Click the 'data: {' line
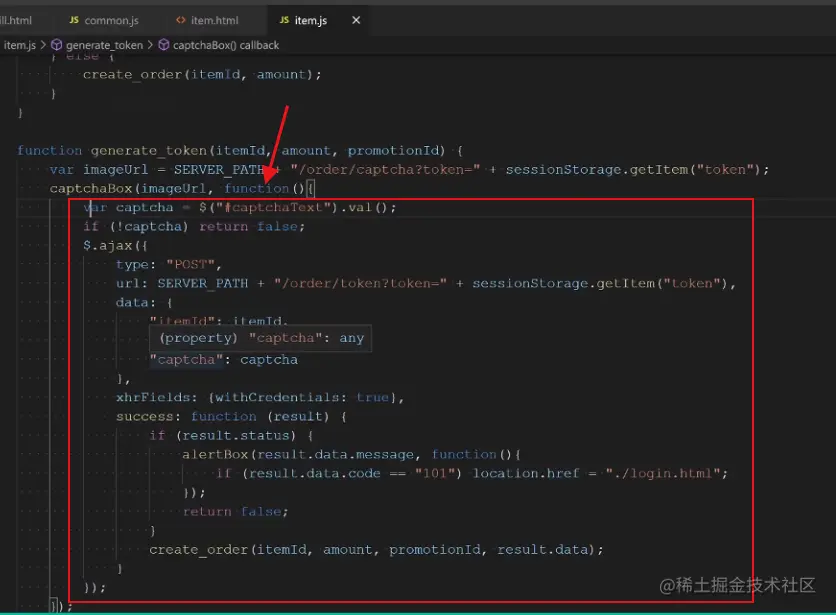This screenshot has height=615, width=836. click(144, 302)
